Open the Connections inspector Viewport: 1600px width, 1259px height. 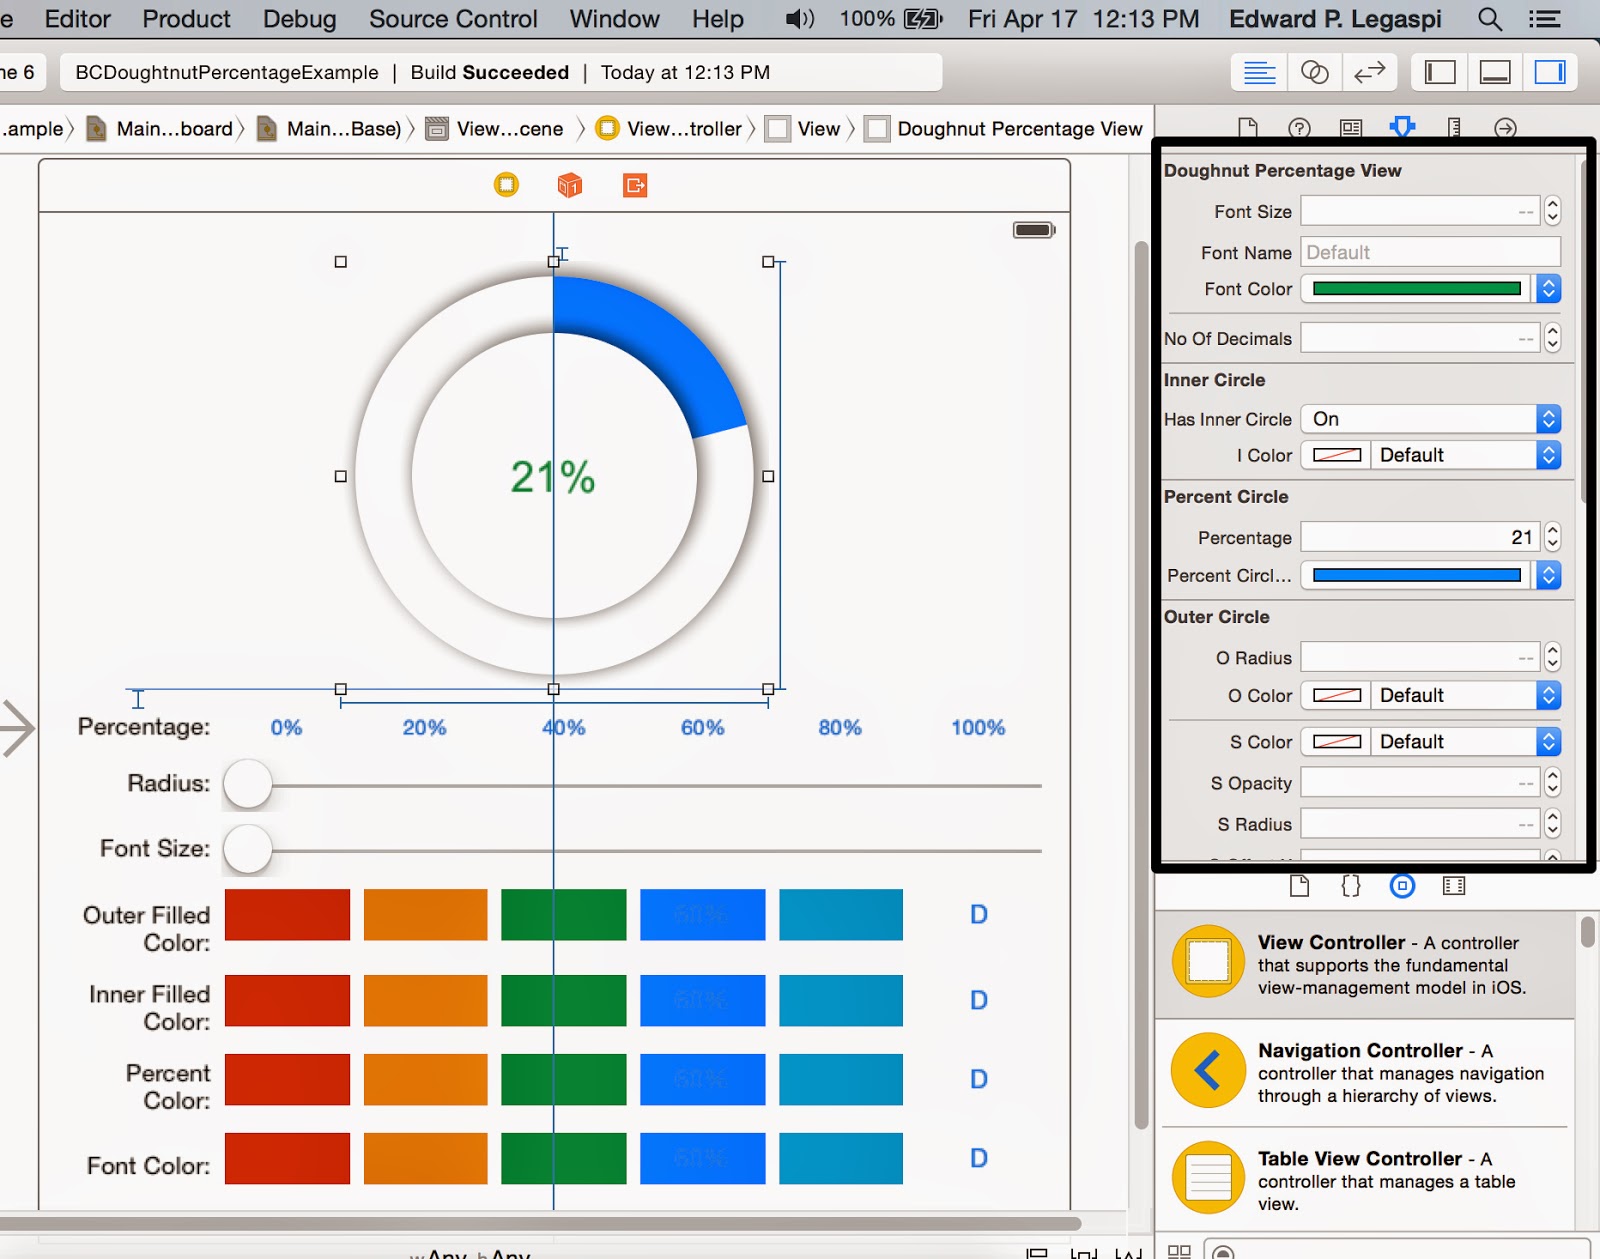click(x=1505, y=127)
